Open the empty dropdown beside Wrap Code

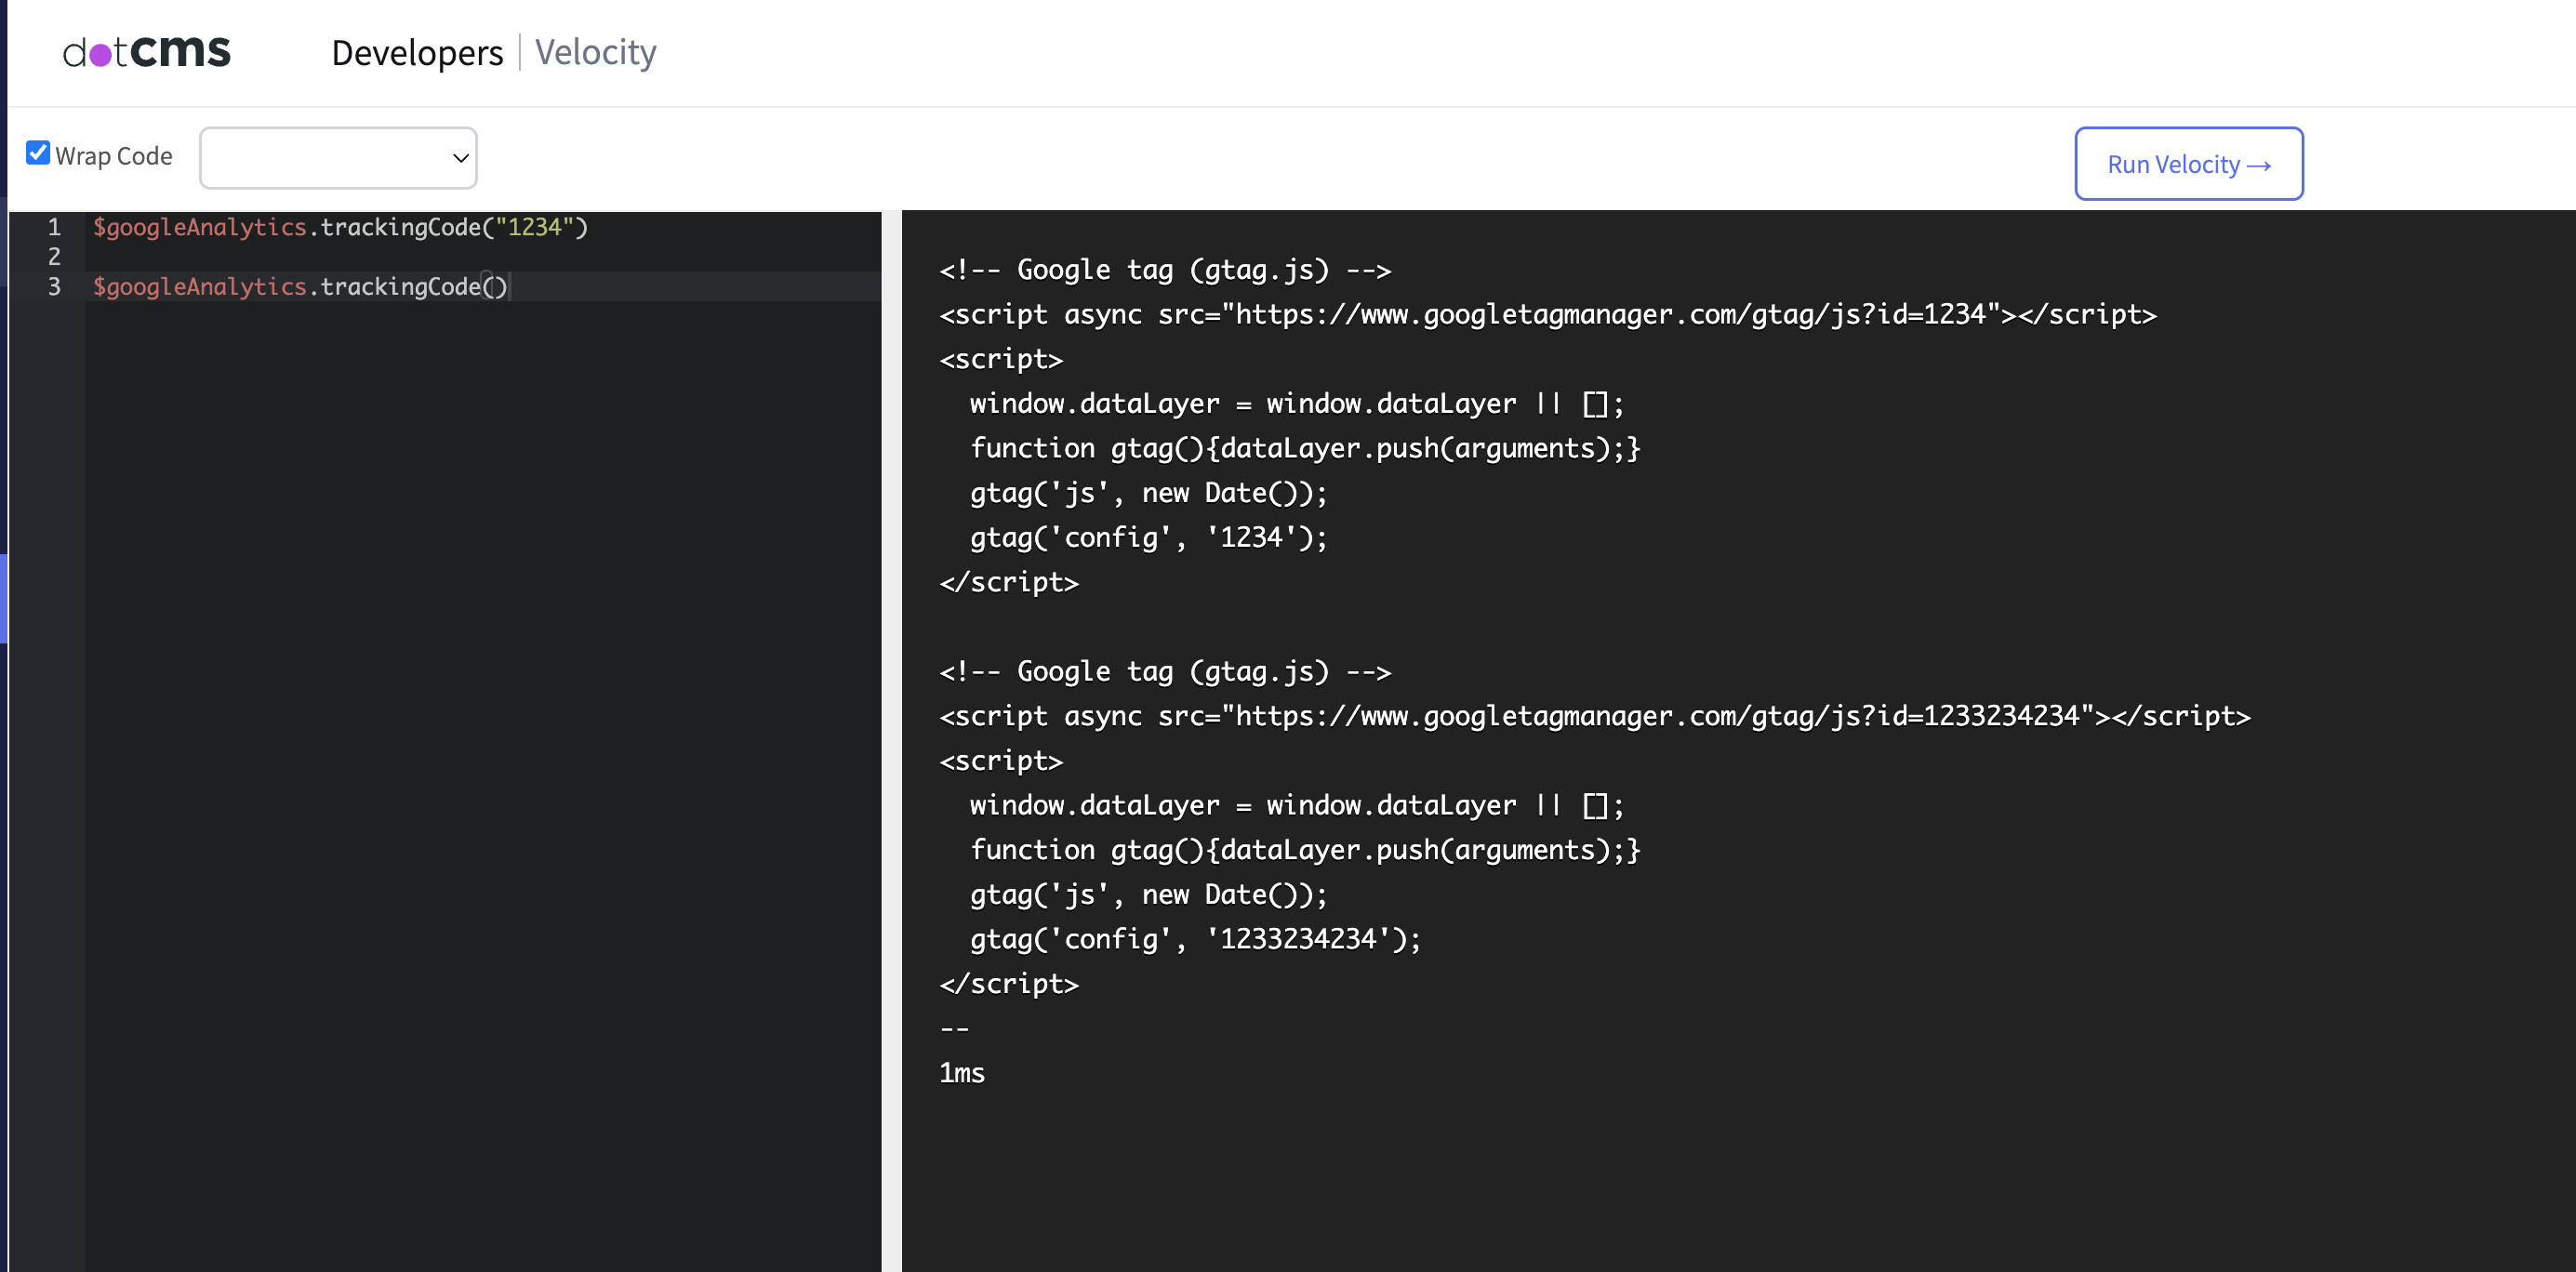[x=337, y=158]
